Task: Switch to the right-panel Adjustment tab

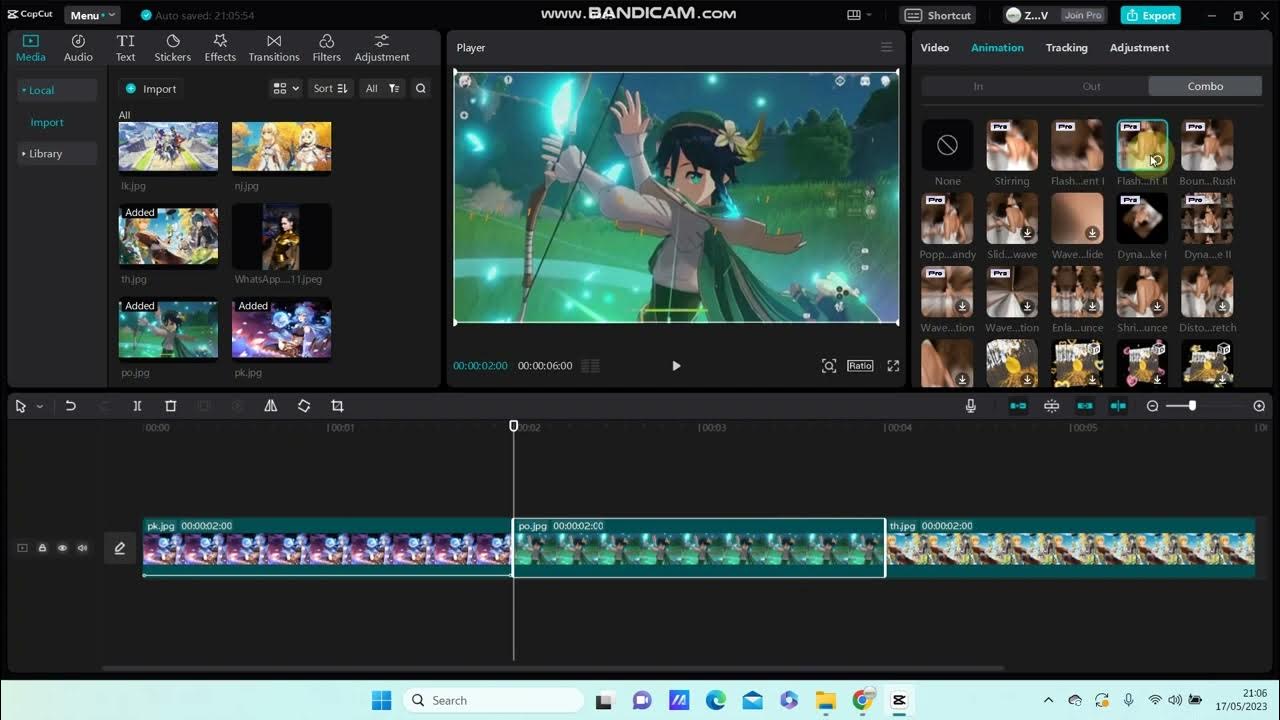Action: pyautogui.click(x=1139, y=48)
